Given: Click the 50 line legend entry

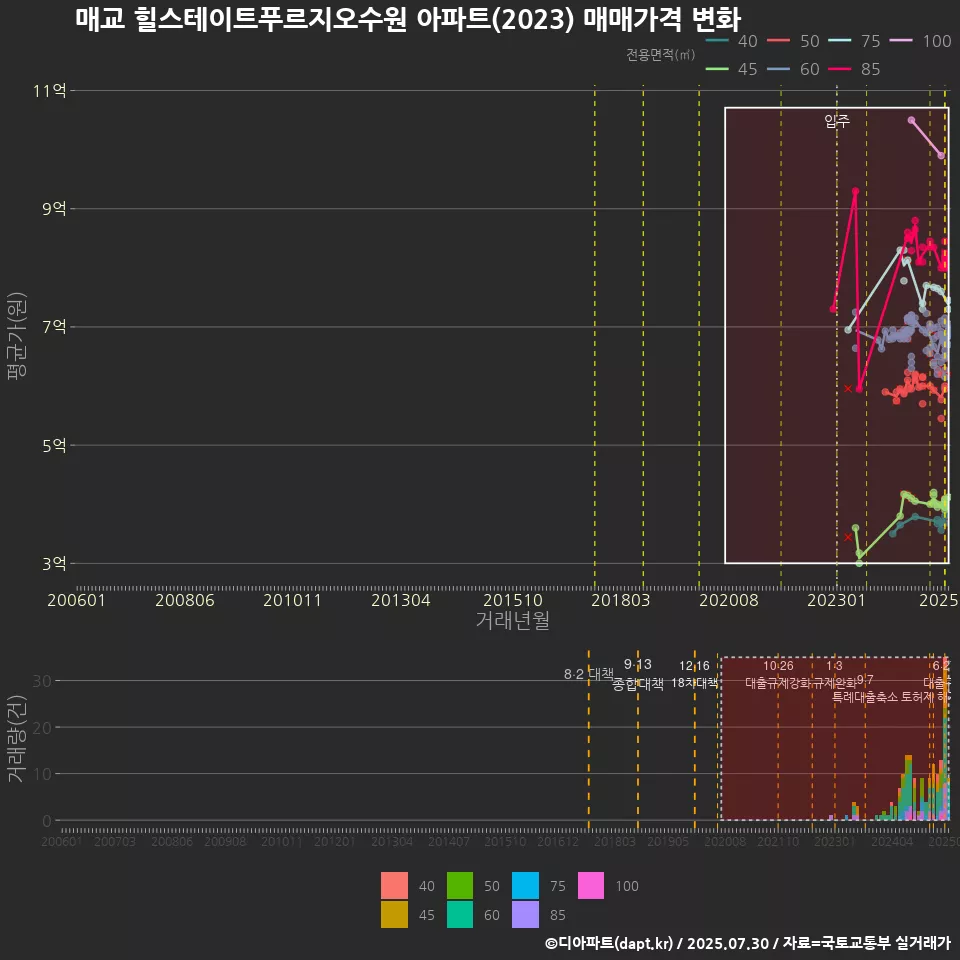Looking at the screenshot, I should point(793,41).
